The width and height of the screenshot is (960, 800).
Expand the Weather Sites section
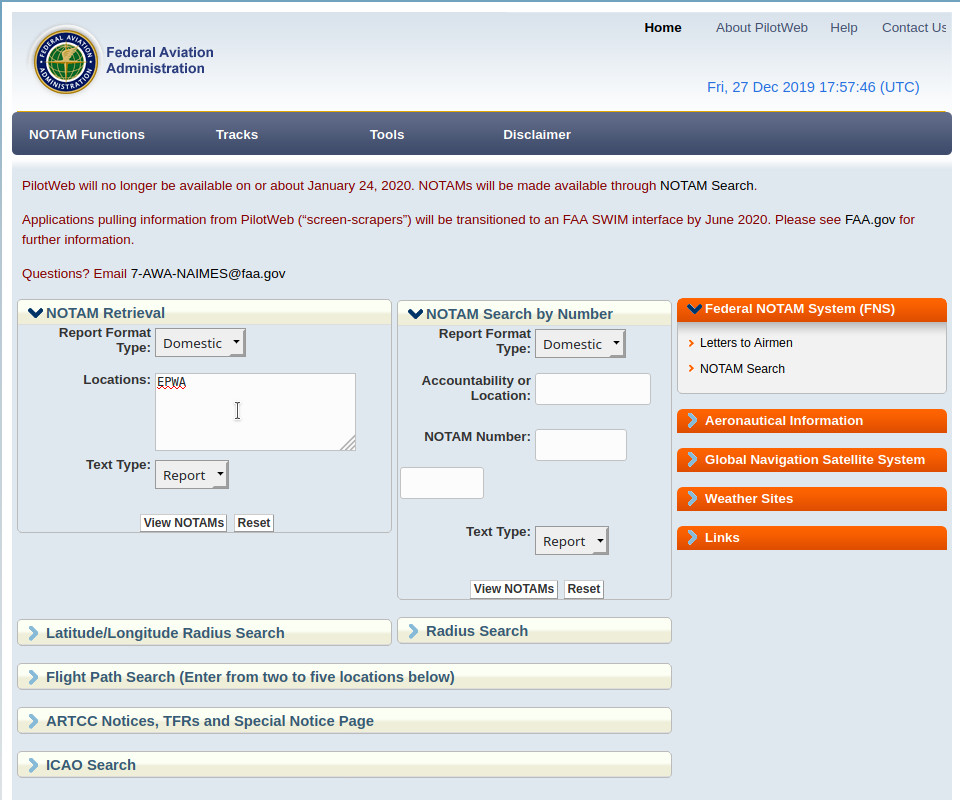pos(812,499)
